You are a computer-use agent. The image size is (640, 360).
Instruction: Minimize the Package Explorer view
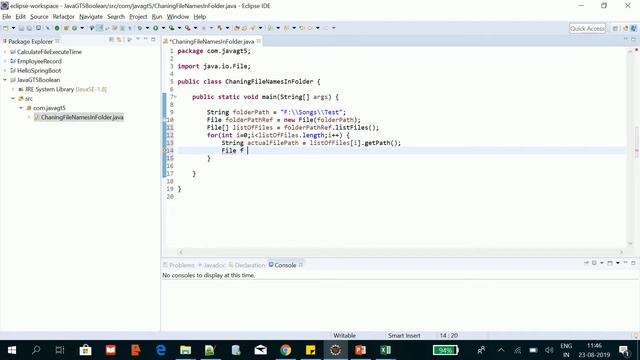[x=145, y=39]
